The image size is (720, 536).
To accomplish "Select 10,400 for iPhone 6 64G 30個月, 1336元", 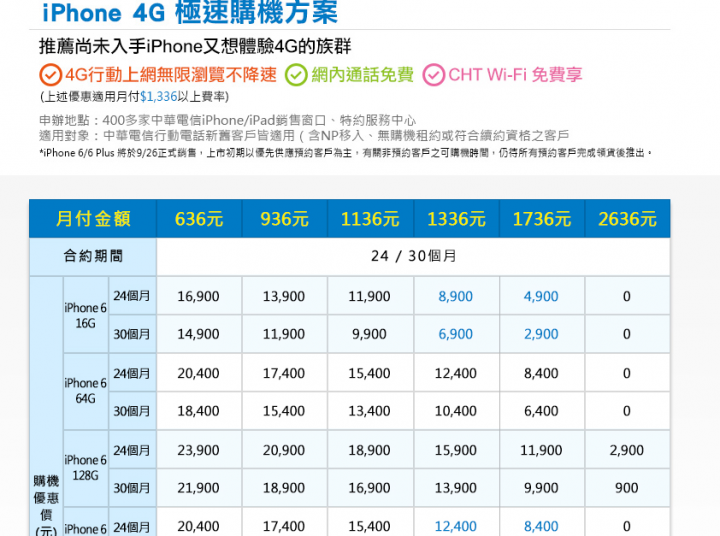I will pyautogui.click(x=456, y=411).
